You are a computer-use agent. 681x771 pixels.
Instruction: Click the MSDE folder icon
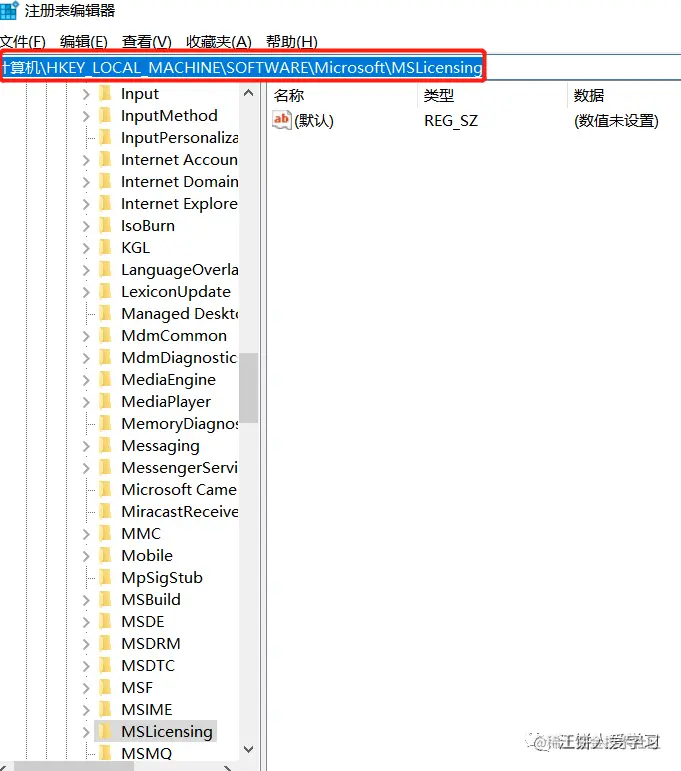tap(105, 622)
